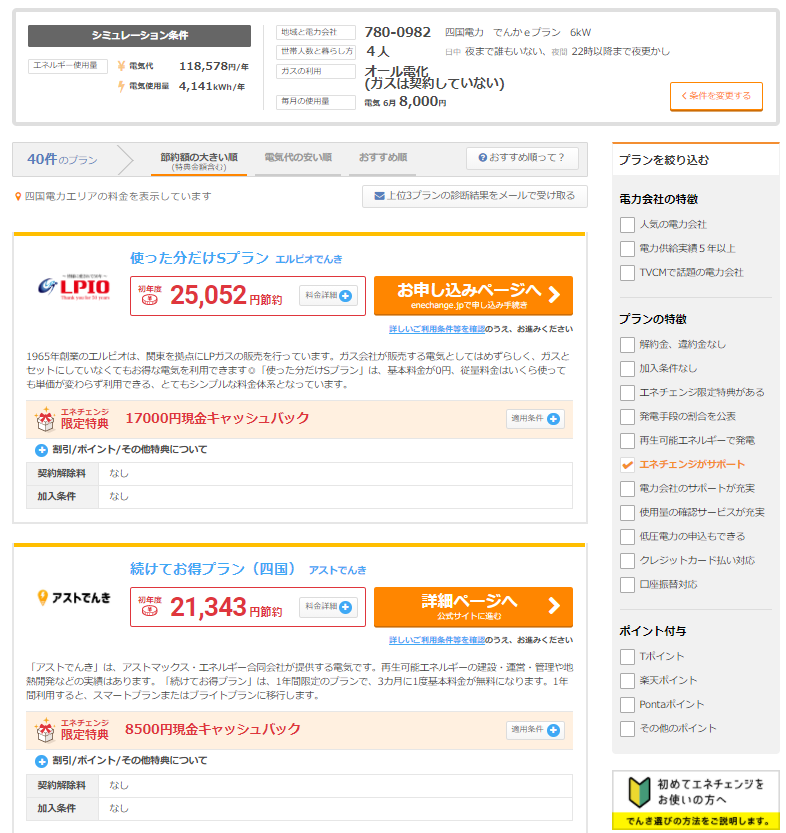
Task: Switch to the 電気代の安い順 tab
Action: click(x=297, y=158)
